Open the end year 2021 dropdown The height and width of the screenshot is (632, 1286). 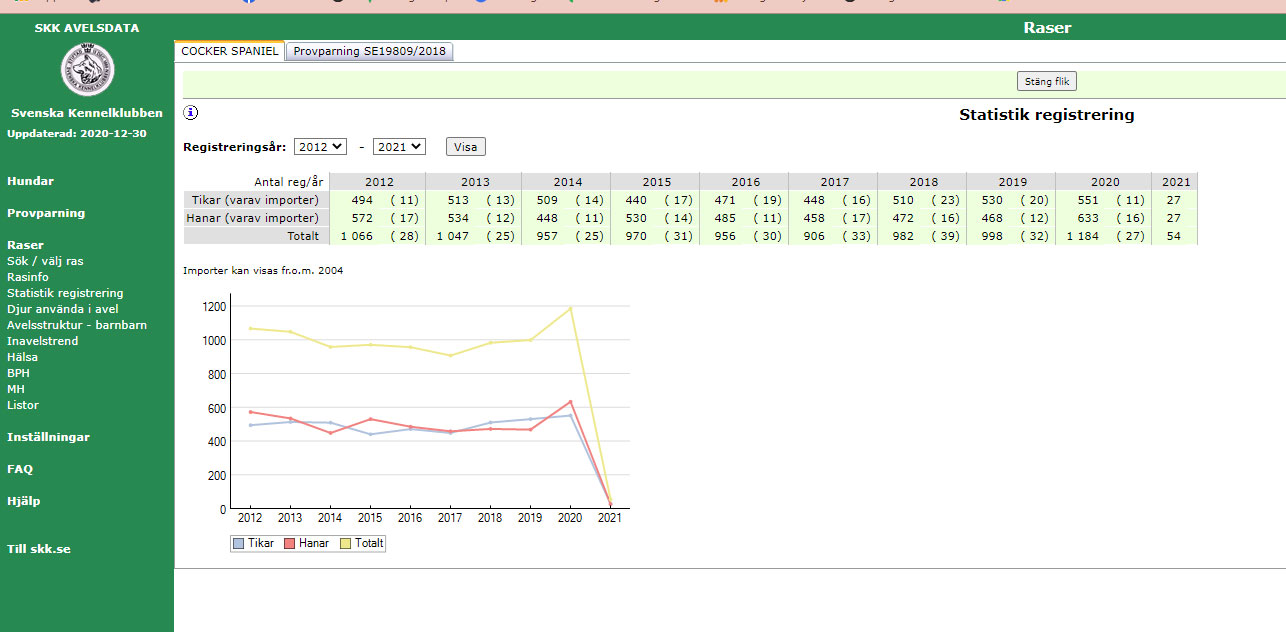click(x=399, y=147)
